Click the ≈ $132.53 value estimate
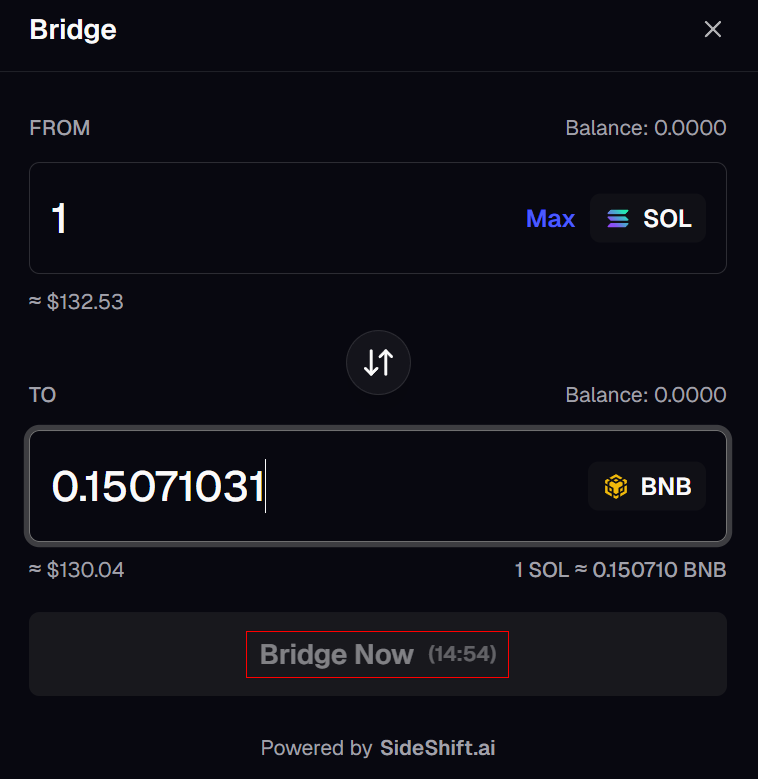Image resolution: width=758 pixels, height=779 pixels. [77, 302]
